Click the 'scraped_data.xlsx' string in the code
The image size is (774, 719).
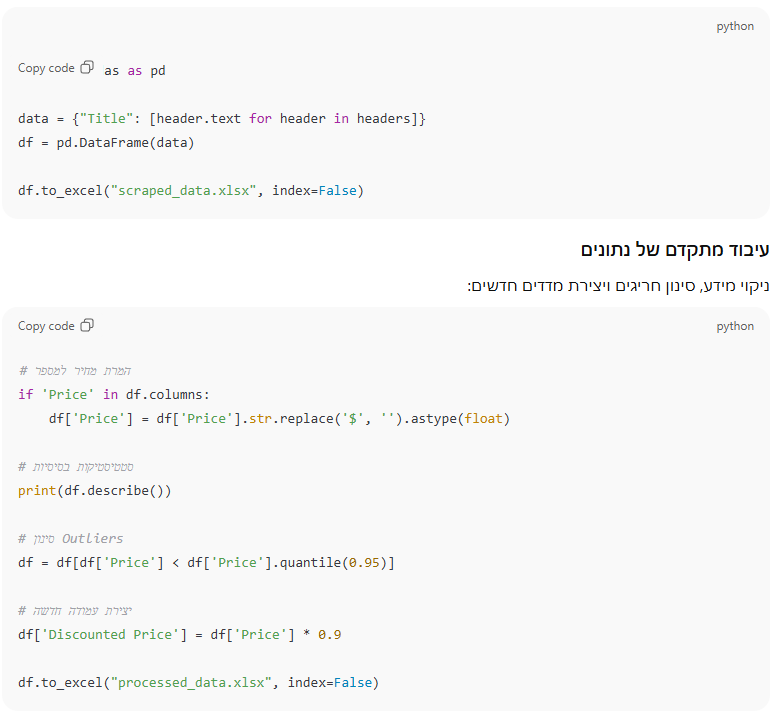click(187, 190)
